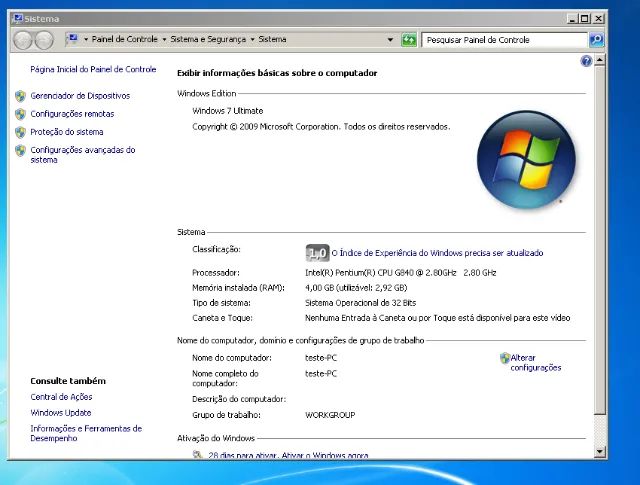Click the green refresh arrows button
Screen dimensions: 640x485
click(409, 40)
